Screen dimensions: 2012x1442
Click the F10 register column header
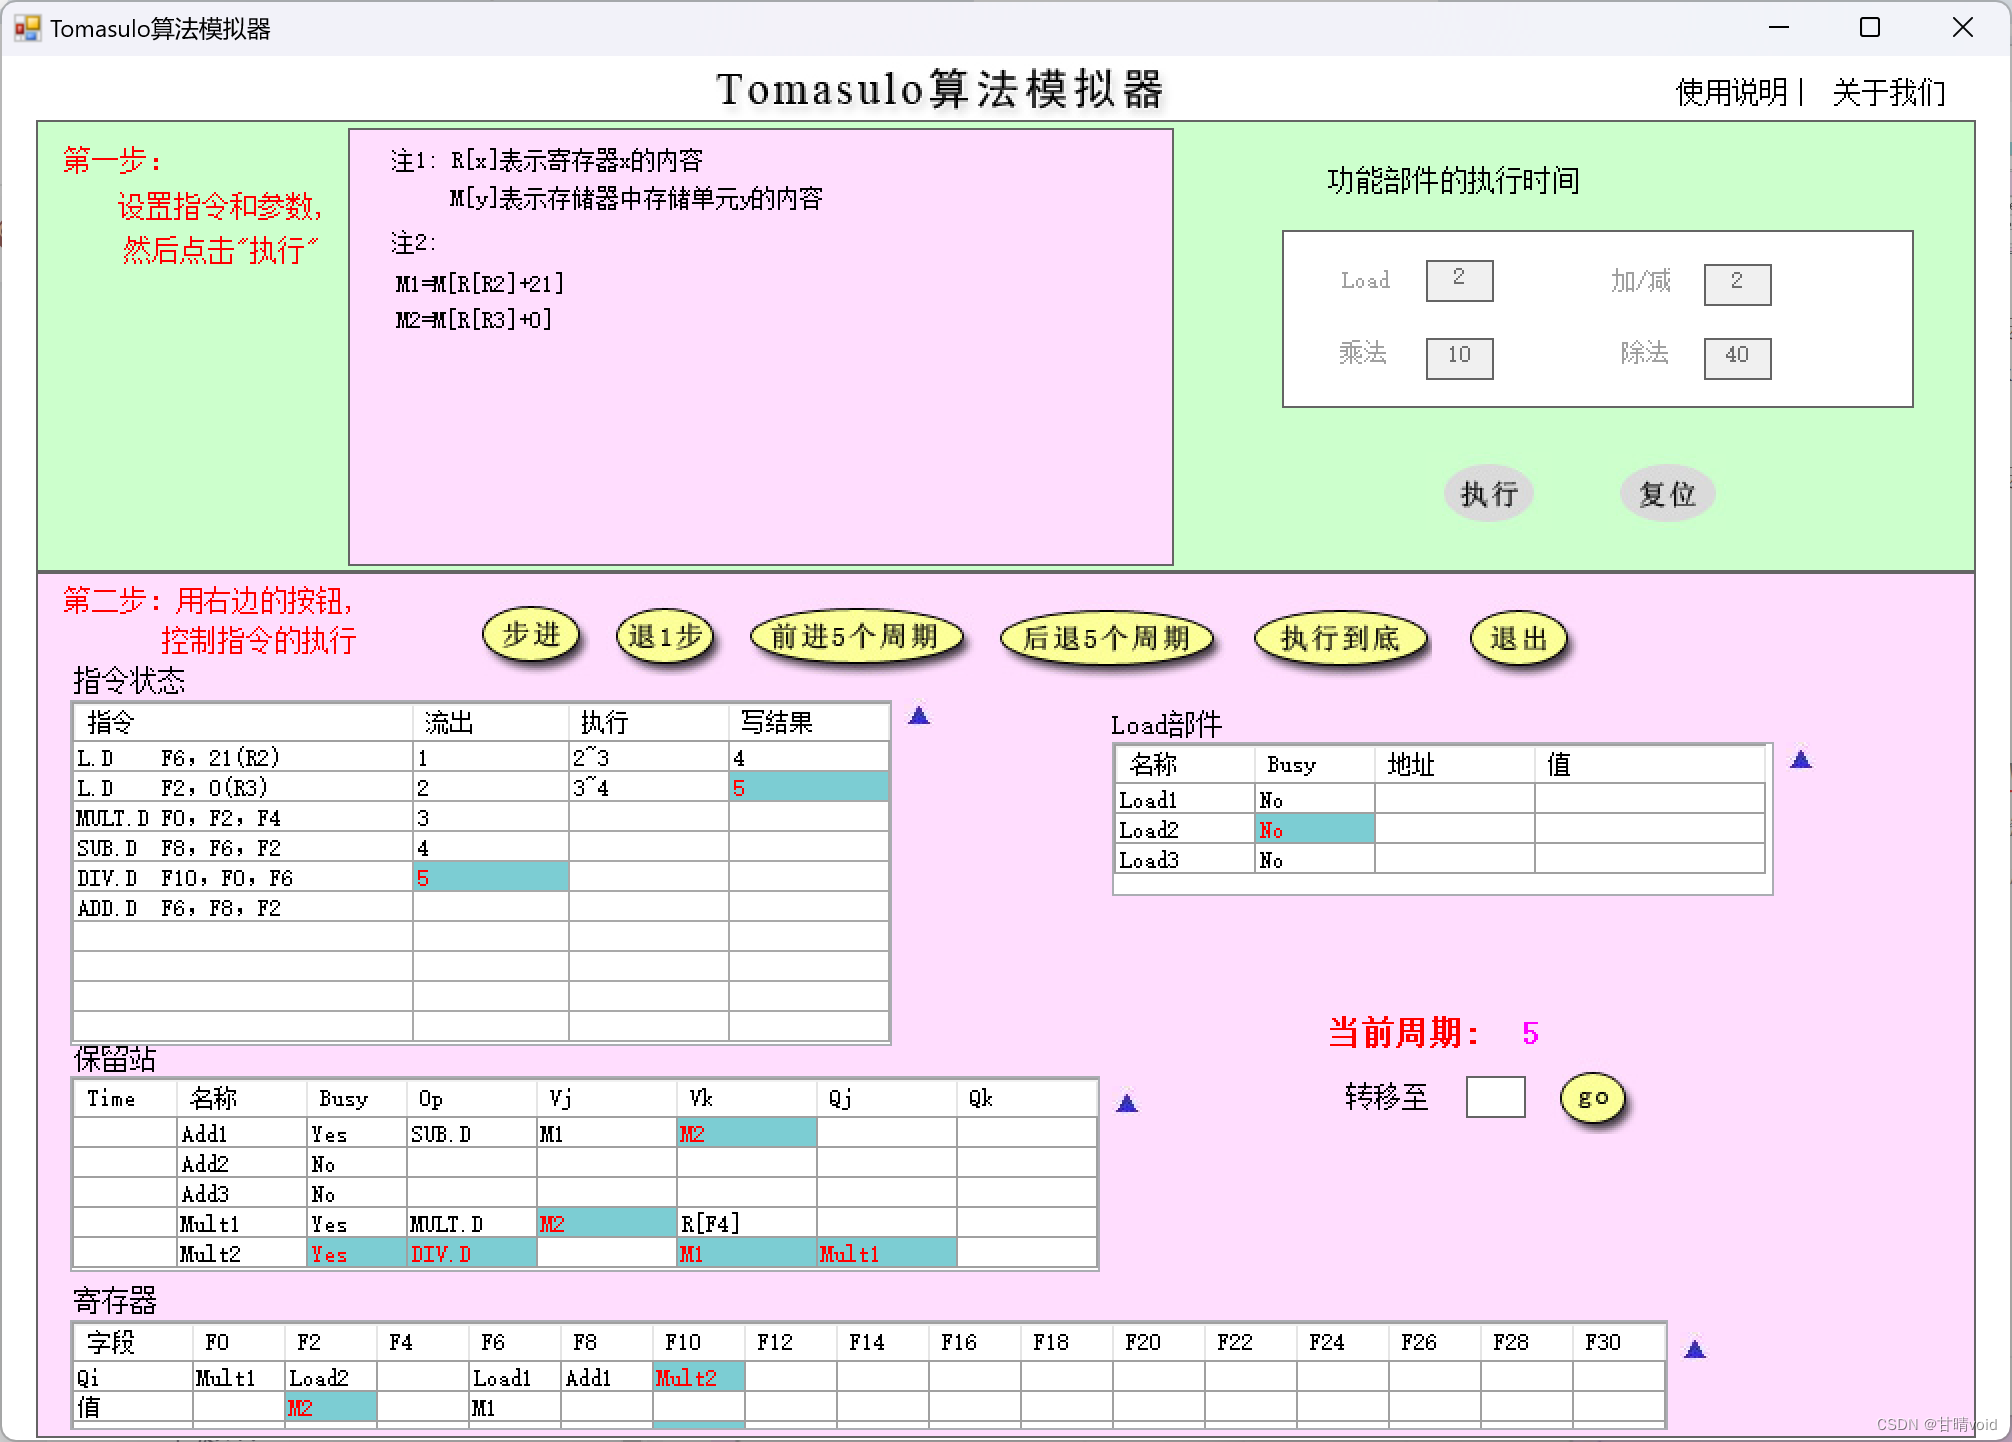[x=698, y=1342]
